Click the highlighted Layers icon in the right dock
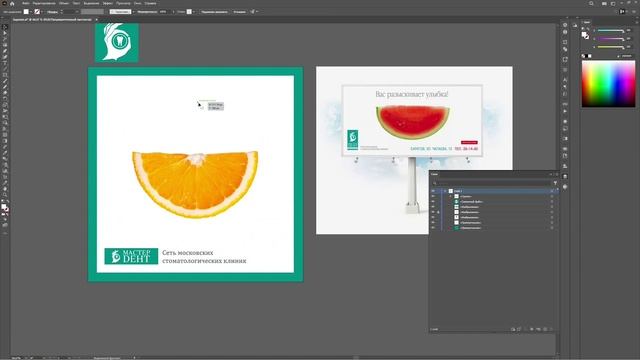 [x=565, y=176]
